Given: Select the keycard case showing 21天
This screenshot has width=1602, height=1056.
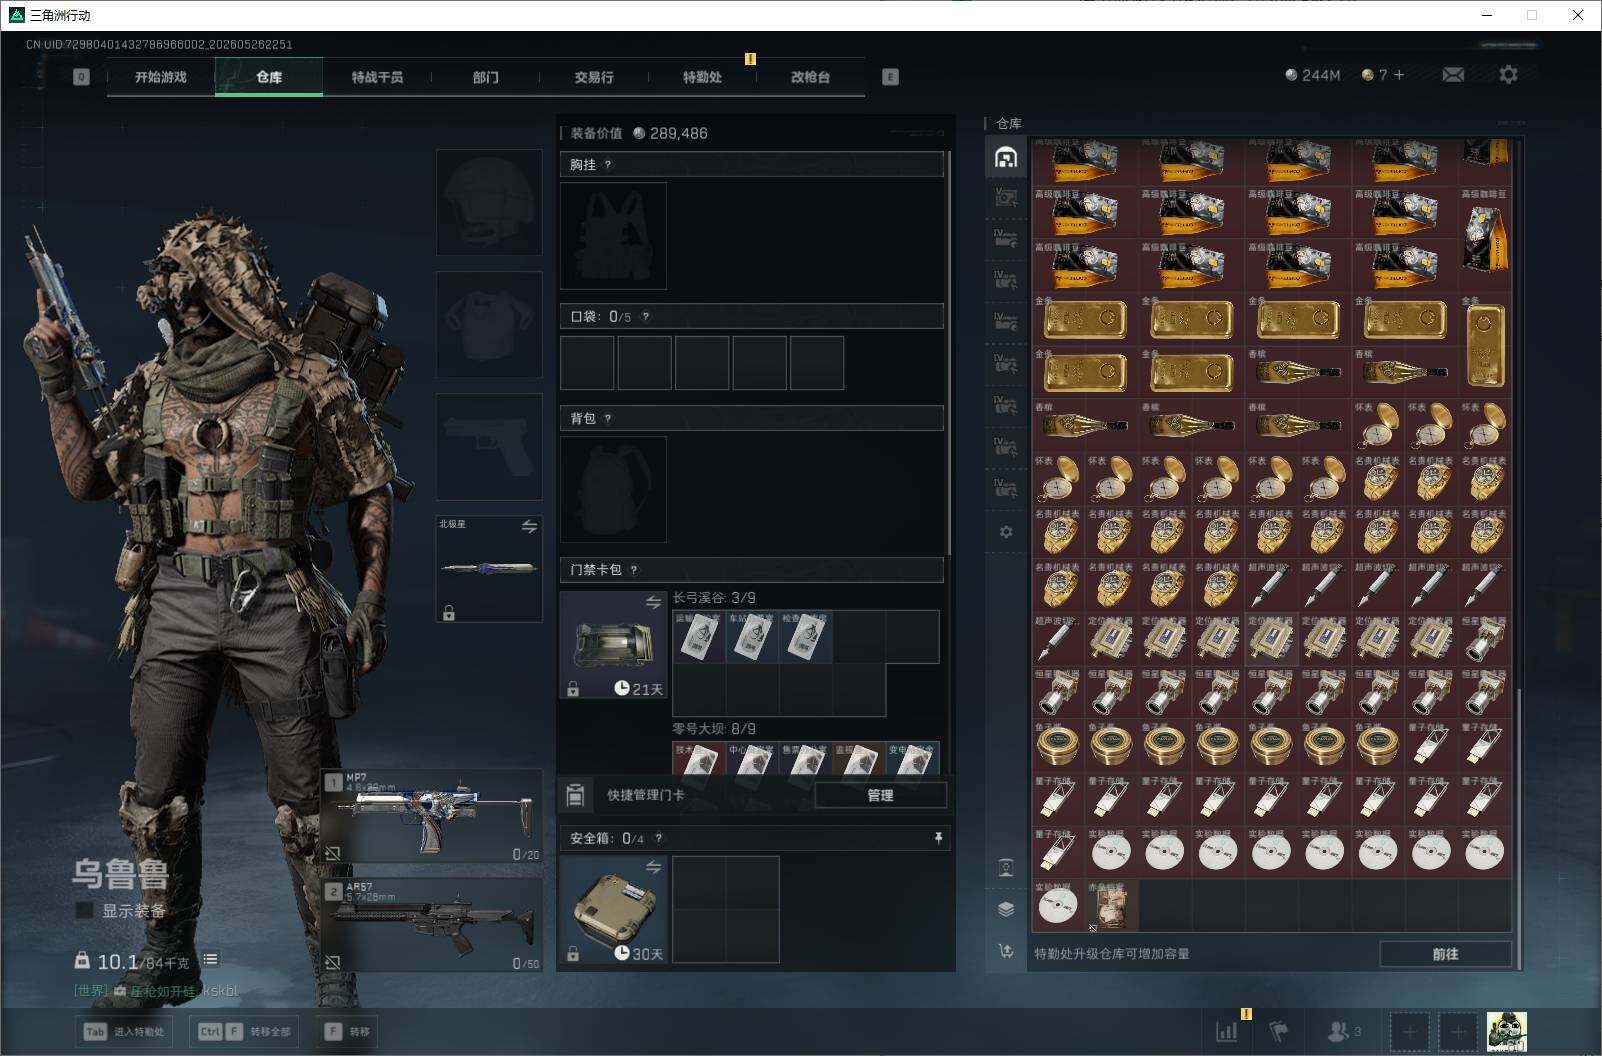Looking at the screenshot, I should (613, 644).
